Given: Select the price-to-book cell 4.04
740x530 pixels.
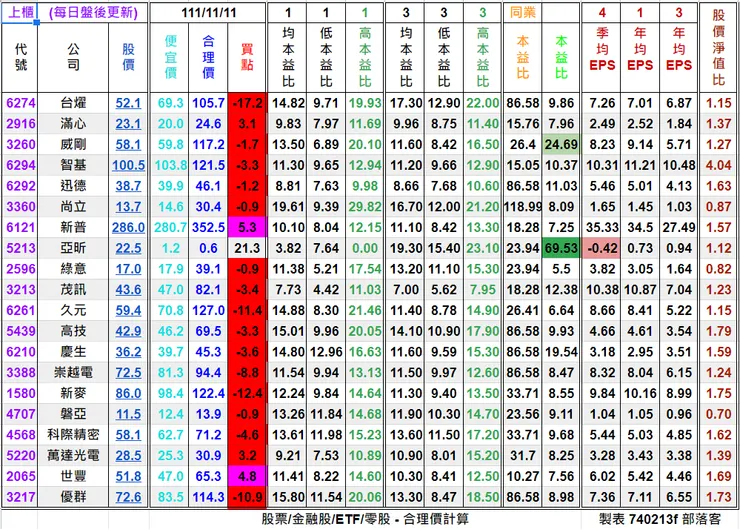Looking at the screenshot, I should tap(719, 165).
